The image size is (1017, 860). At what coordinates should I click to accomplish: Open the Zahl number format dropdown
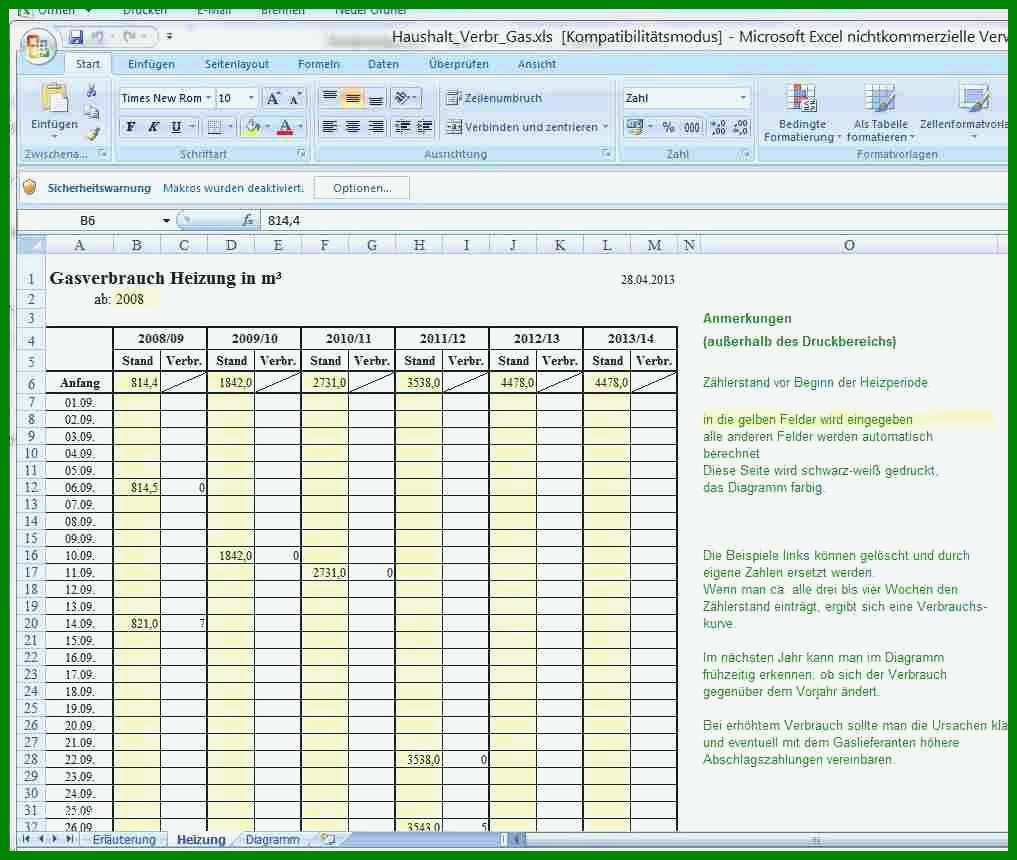(743, 98)
